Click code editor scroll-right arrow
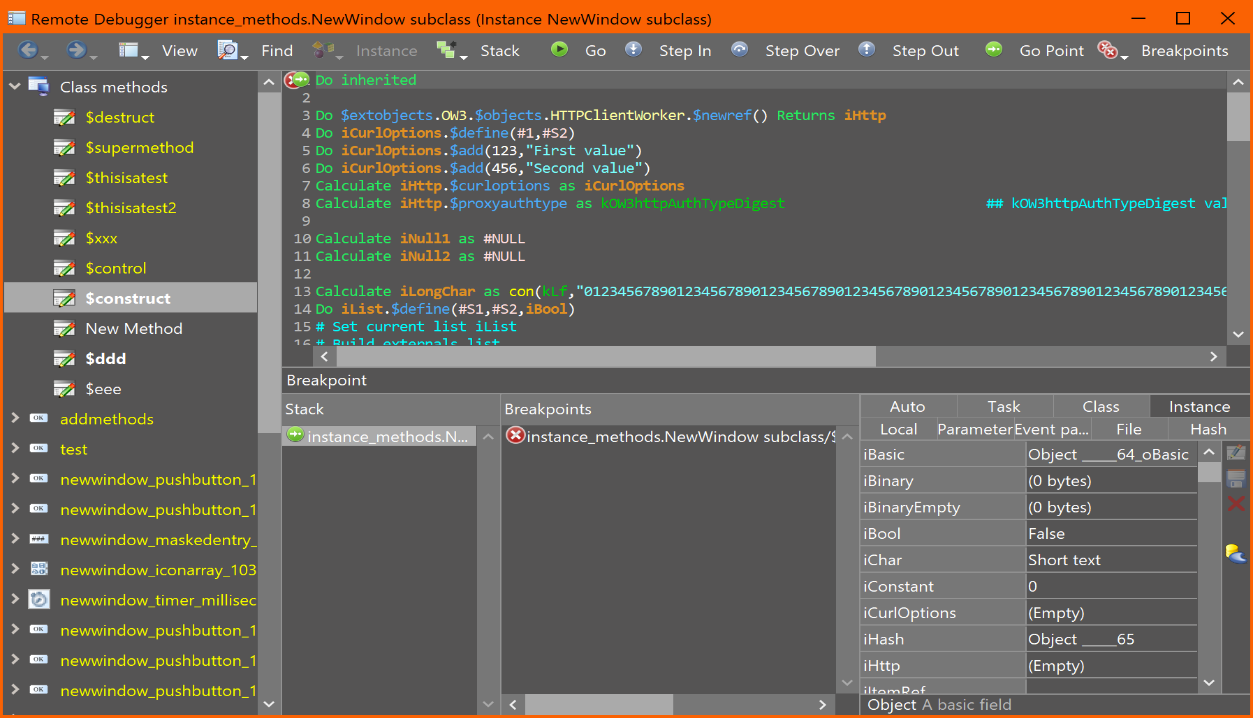Screen dimensions: 1253x718 click(1214, 356)
